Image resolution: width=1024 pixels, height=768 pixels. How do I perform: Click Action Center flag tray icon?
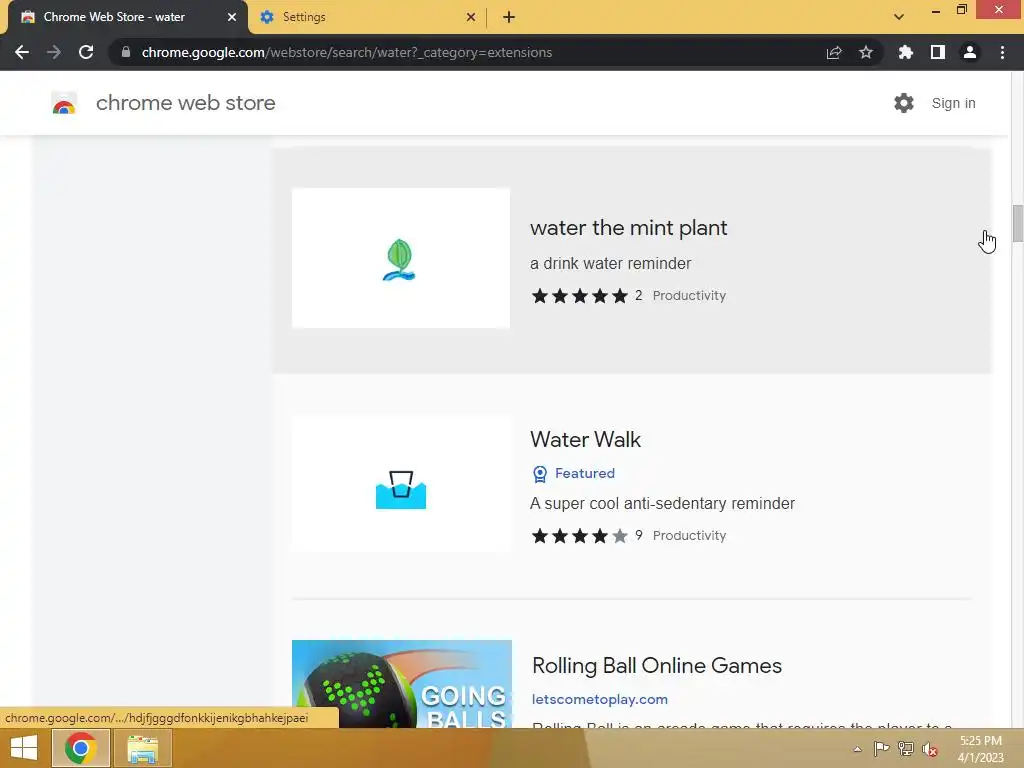[x=881, y=749]
